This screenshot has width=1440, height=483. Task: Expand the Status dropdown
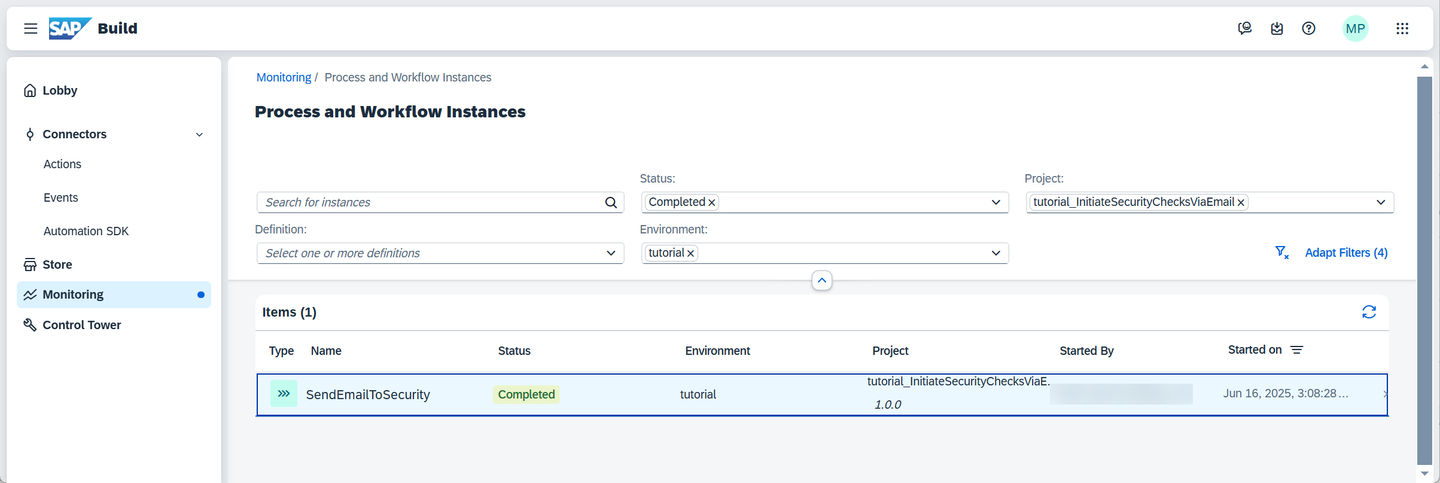[x=996, y=202]
